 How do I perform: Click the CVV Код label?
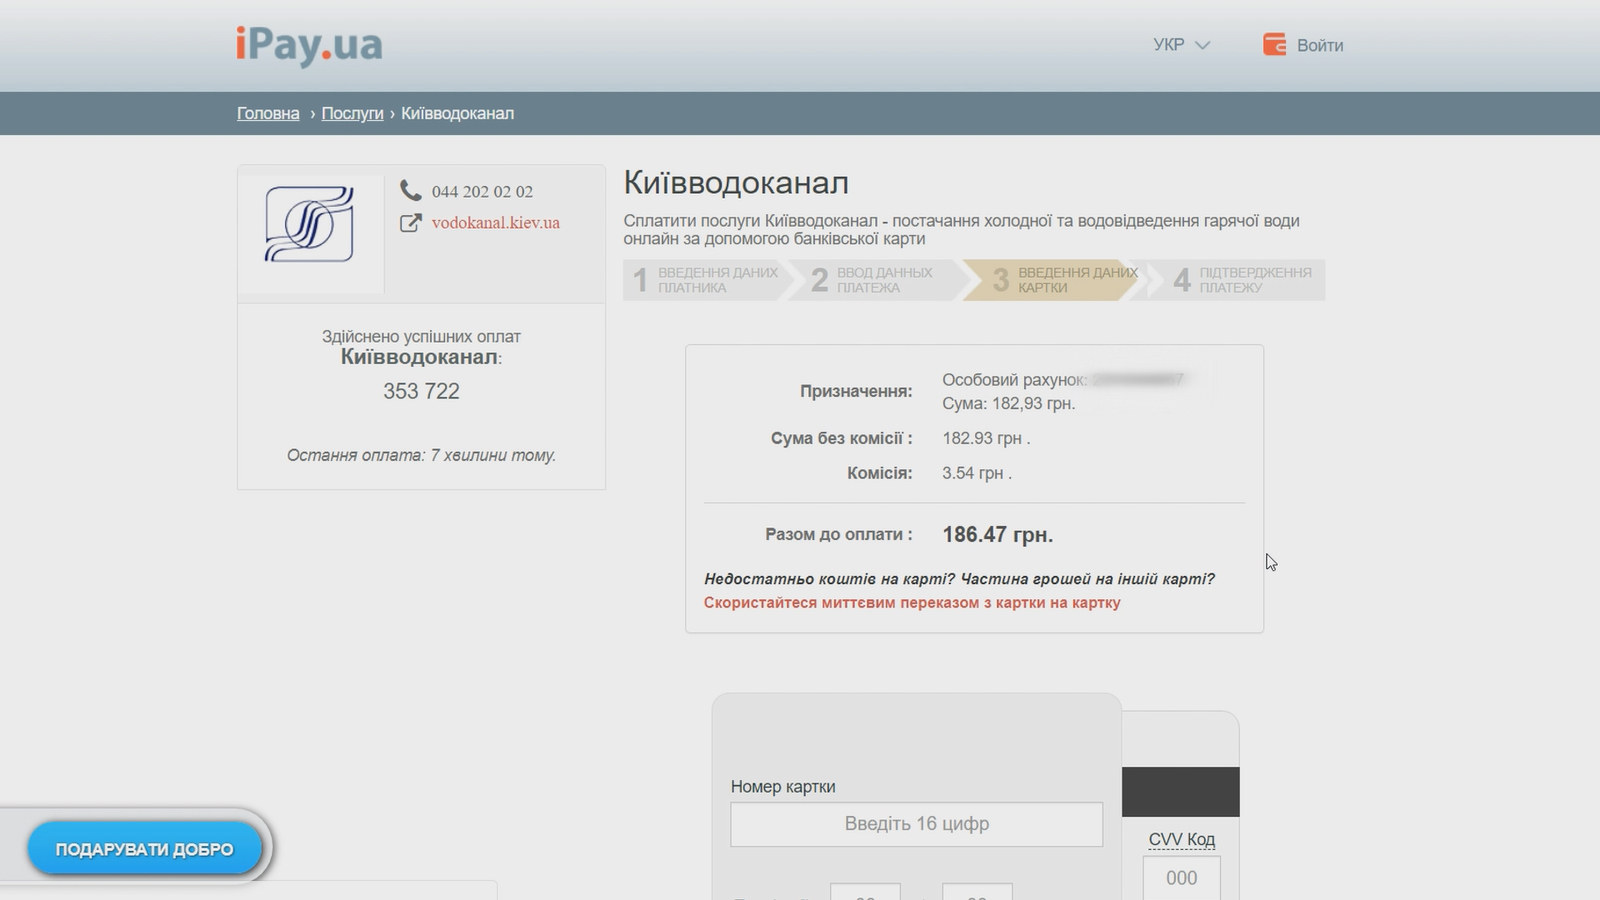[1181, 839]
